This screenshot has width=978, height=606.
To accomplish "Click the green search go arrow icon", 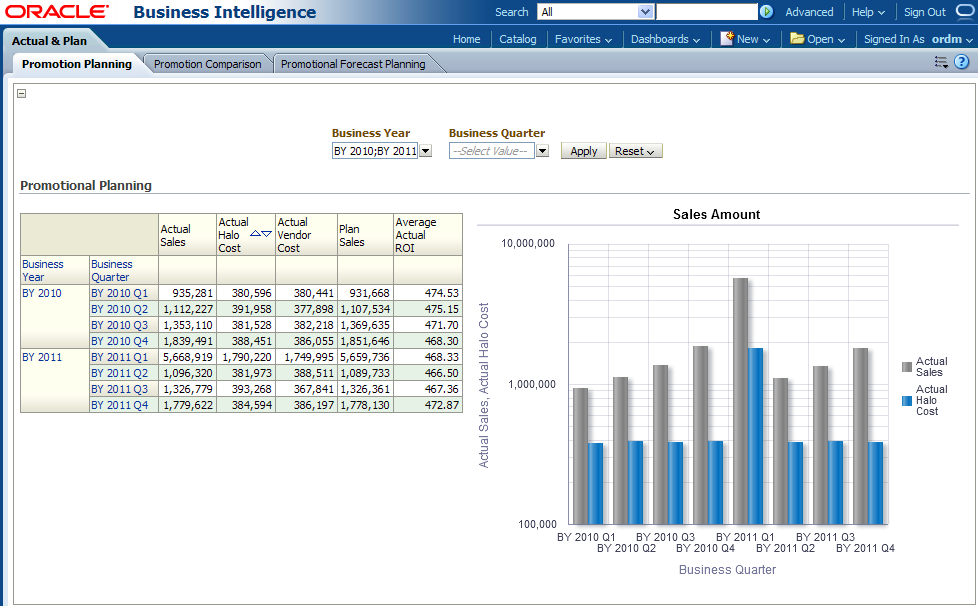I will point(767,12).
